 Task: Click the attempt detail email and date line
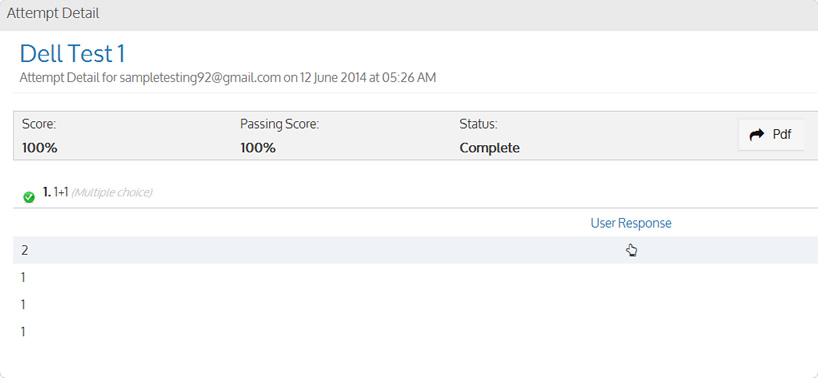(x=227, y=78)
